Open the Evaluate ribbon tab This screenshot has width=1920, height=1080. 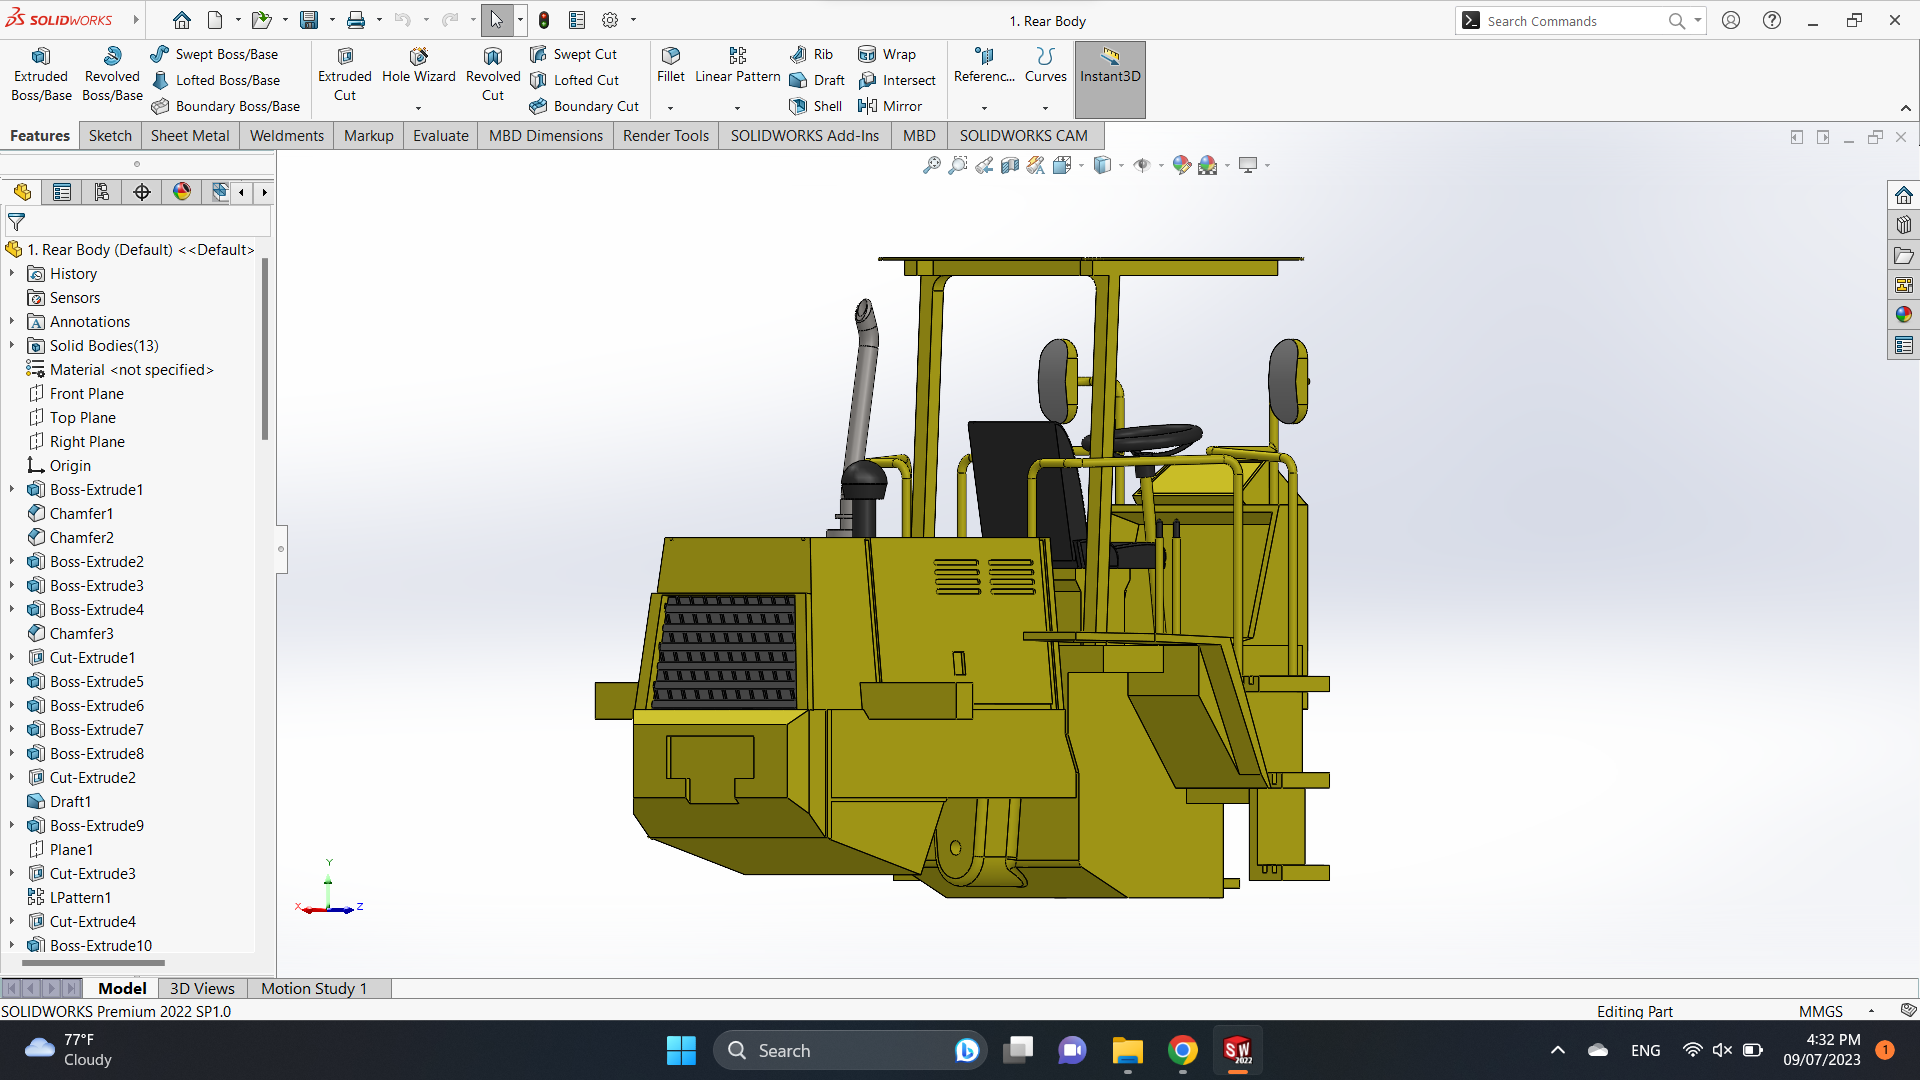click(440, 136)
